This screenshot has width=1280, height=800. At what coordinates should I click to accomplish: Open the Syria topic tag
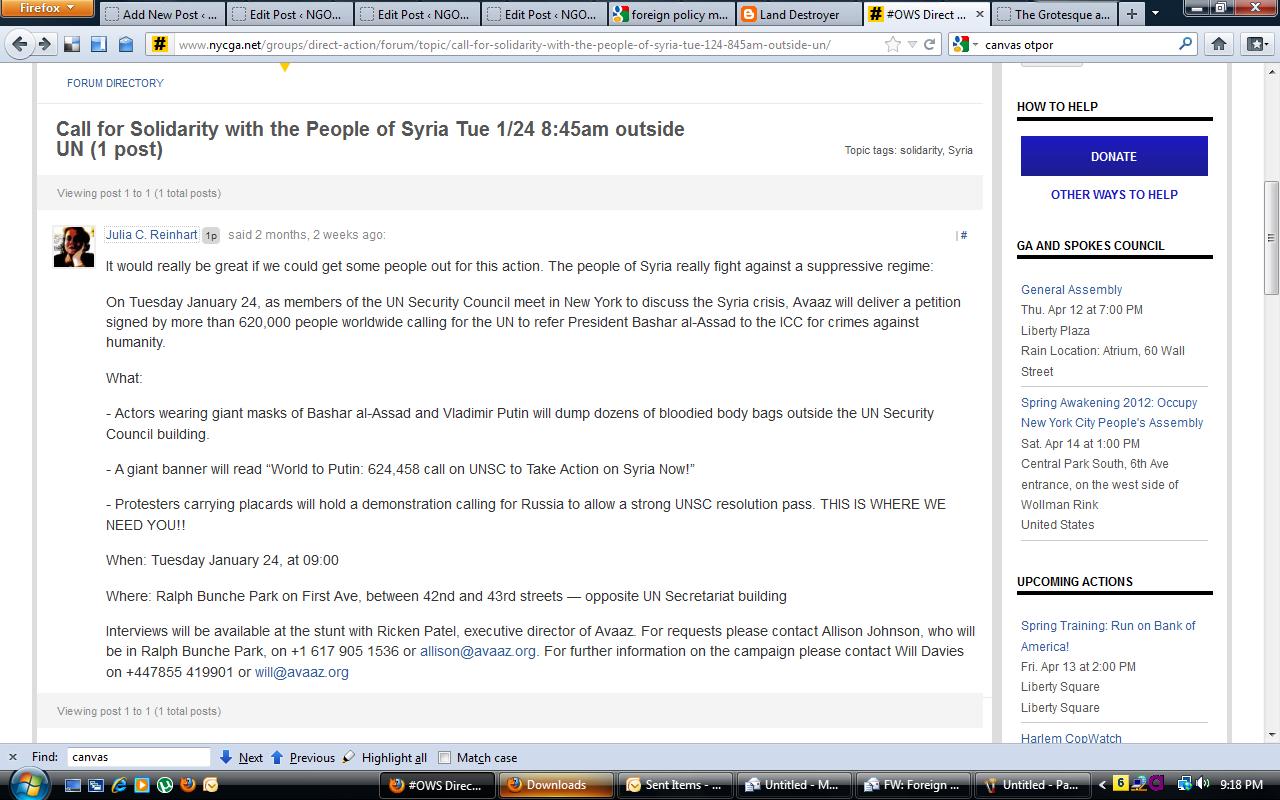pyautogui.click(x=960, y=150)
